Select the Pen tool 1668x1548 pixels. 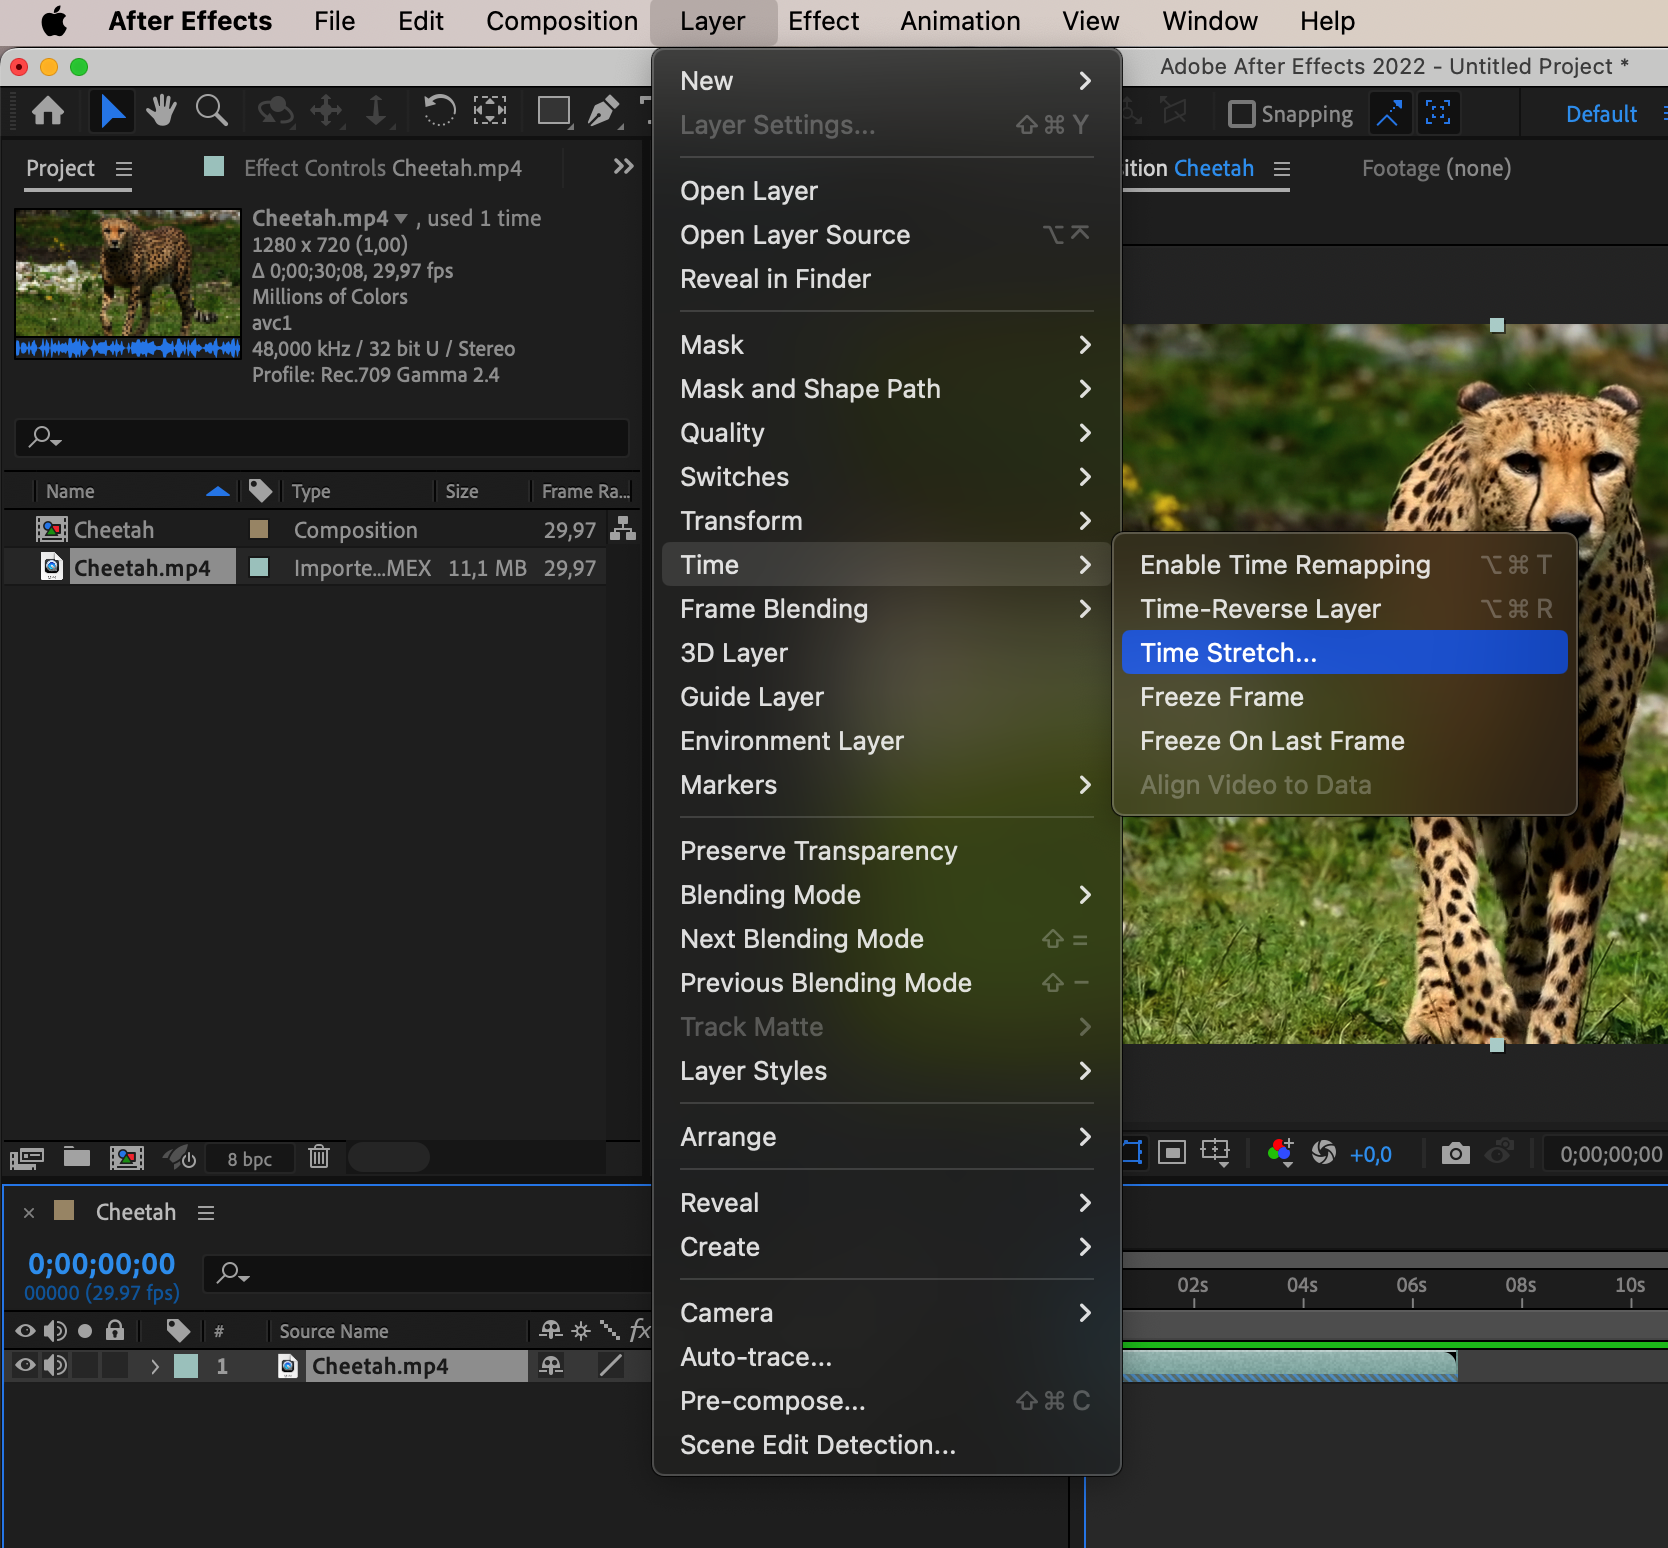click(603, 111)
